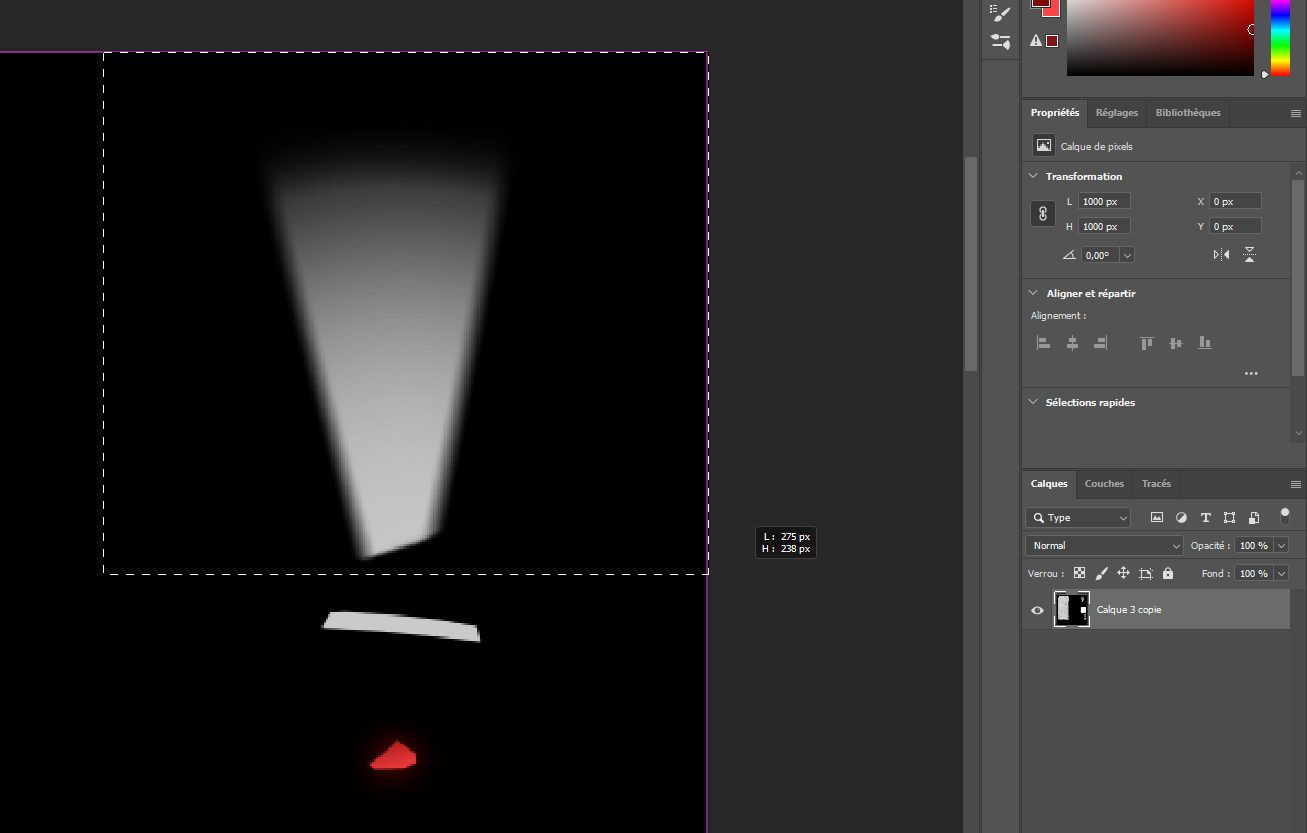Toggle lock transparent pixels checkerboard

1079,574
